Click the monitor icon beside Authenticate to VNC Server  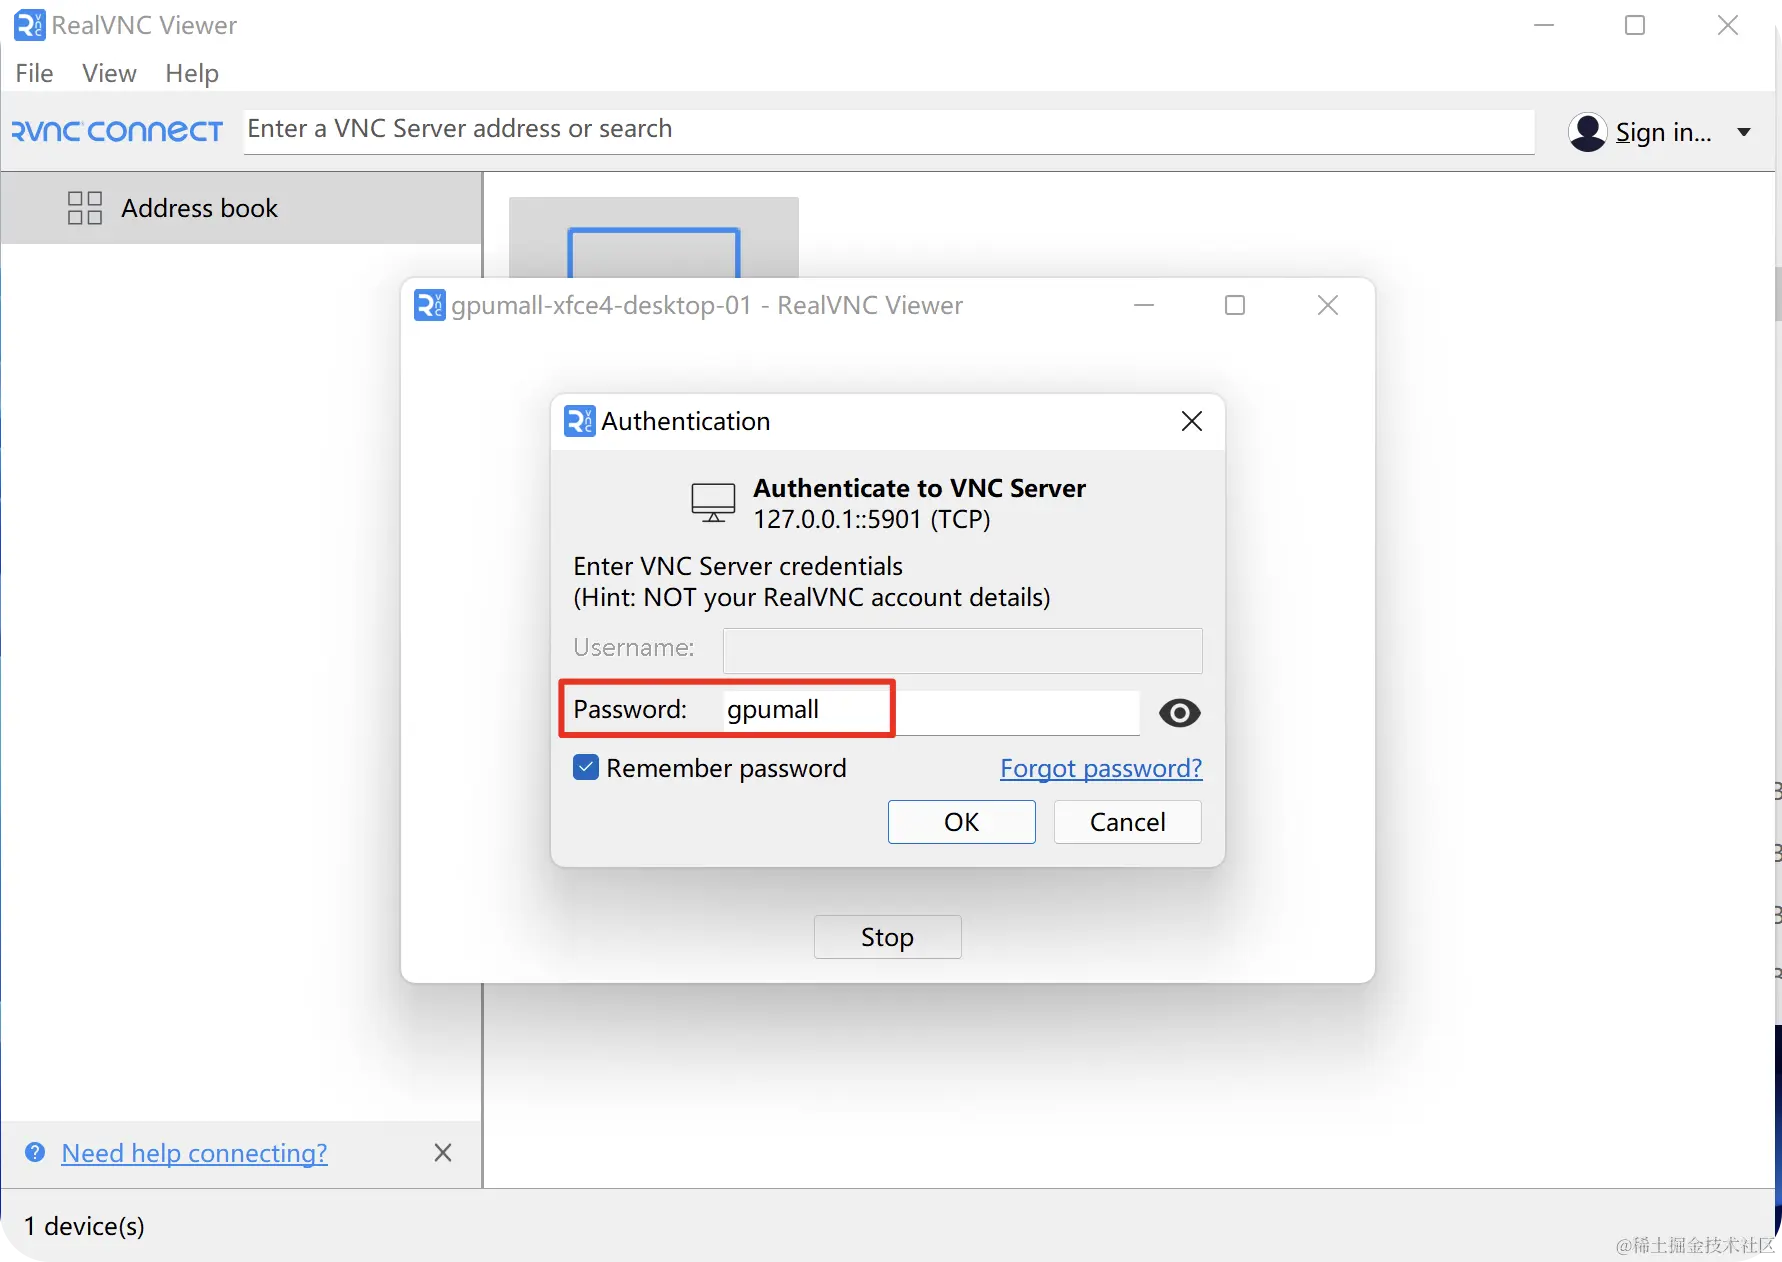(714, 503)
